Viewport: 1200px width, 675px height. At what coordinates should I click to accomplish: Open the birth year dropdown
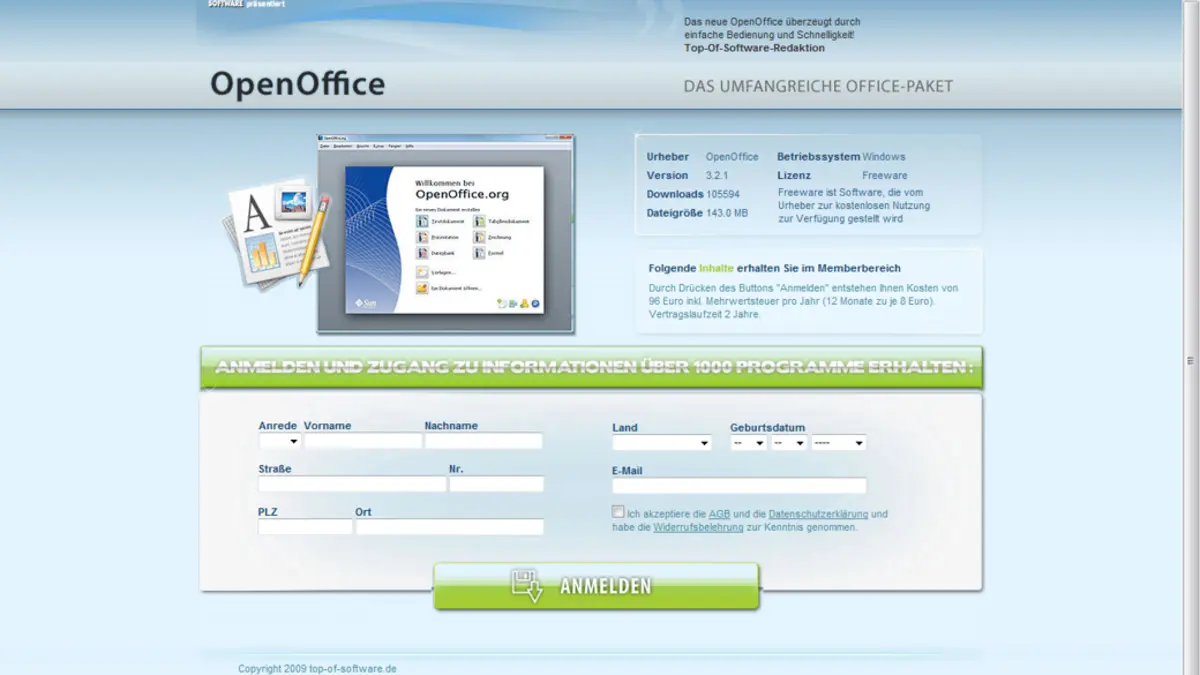[838, 442]
